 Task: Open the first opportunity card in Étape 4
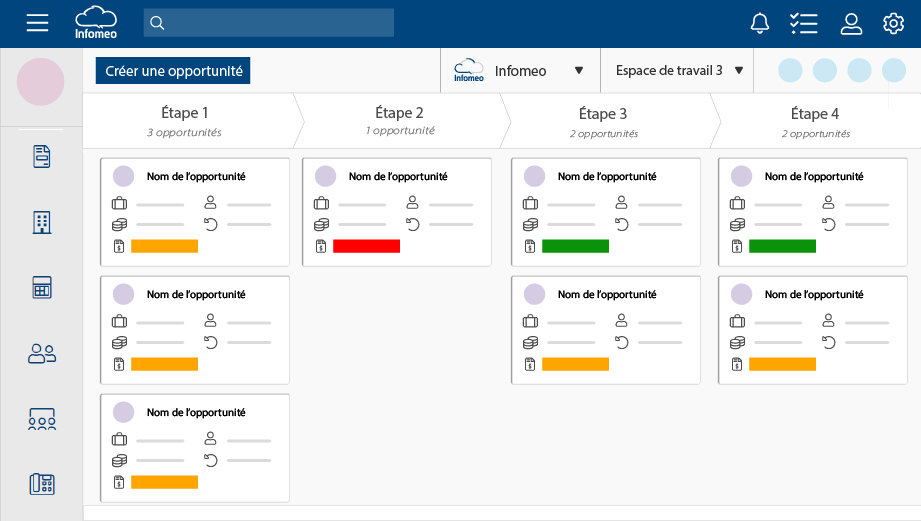point(812,211)
